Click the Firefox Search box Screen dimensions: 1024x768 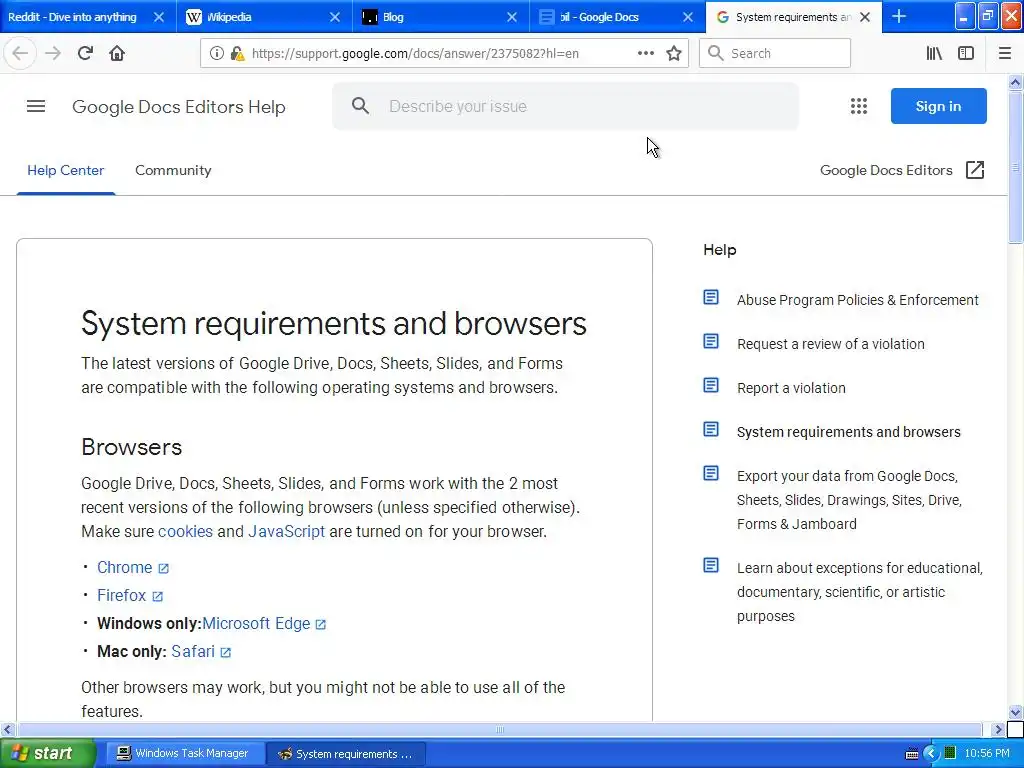click(x=775, y=53)
